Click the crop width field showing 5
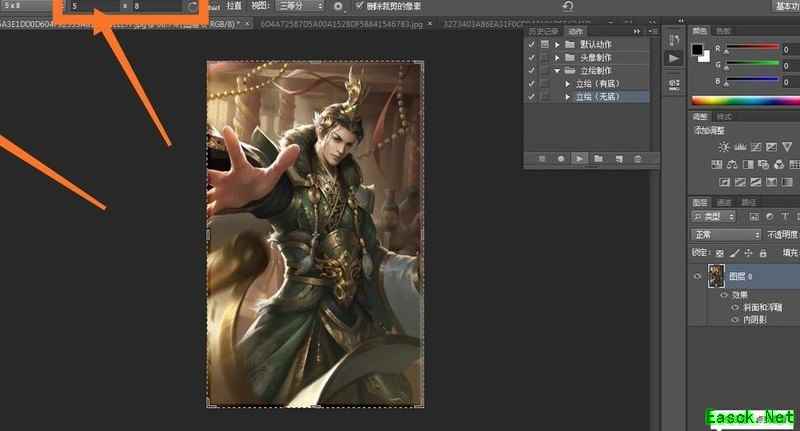The image size is (800, 431). pos(90,6)
